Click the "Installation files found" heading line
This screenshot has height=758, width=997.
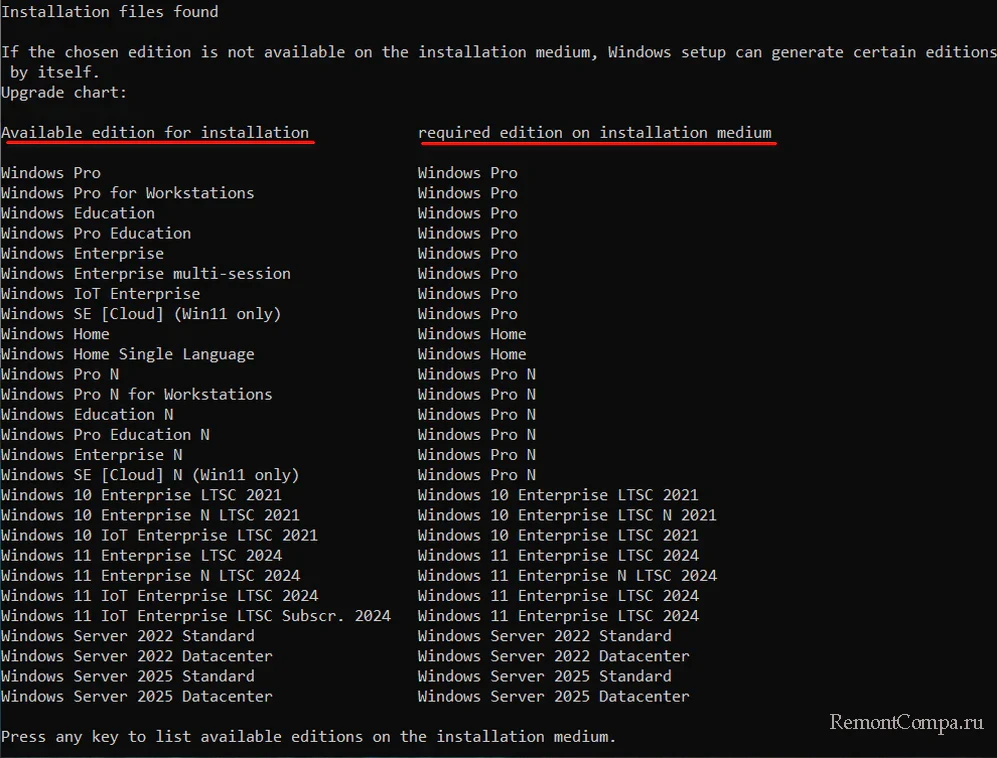pyautogui.click(x=110, y=12)
